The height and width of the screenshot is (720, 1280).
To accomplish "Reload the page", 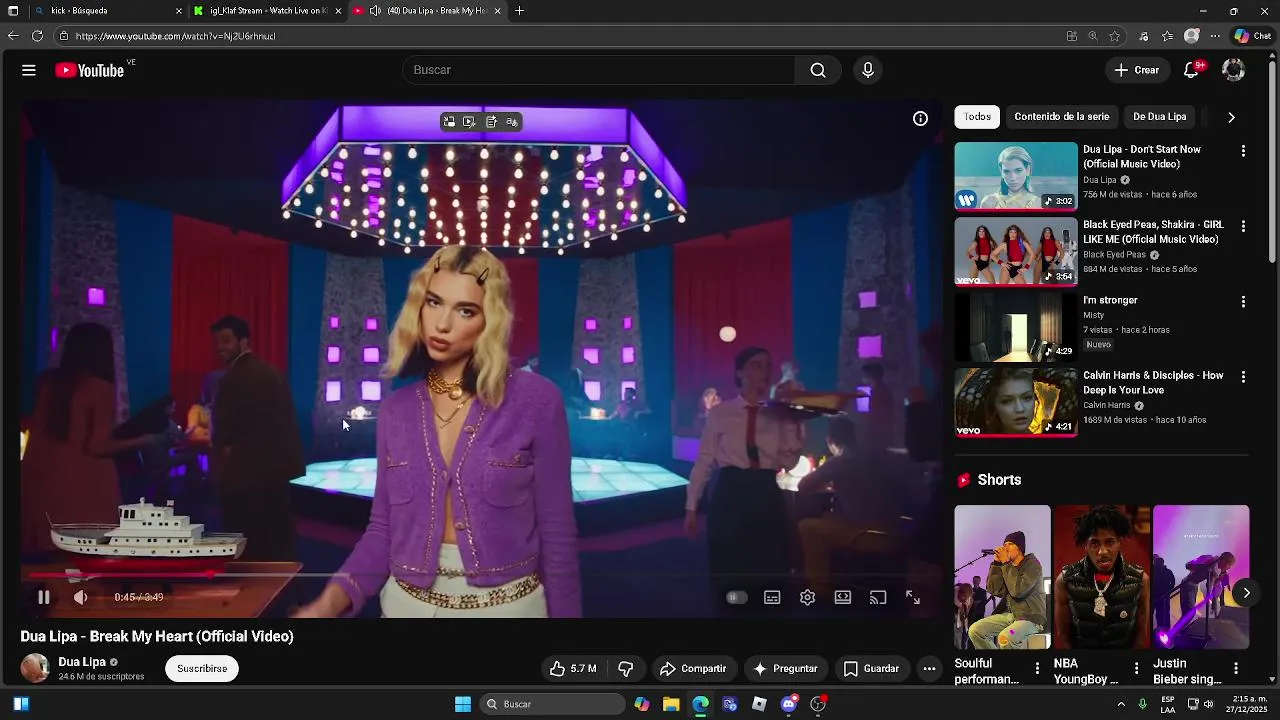I will pos(37,36).
